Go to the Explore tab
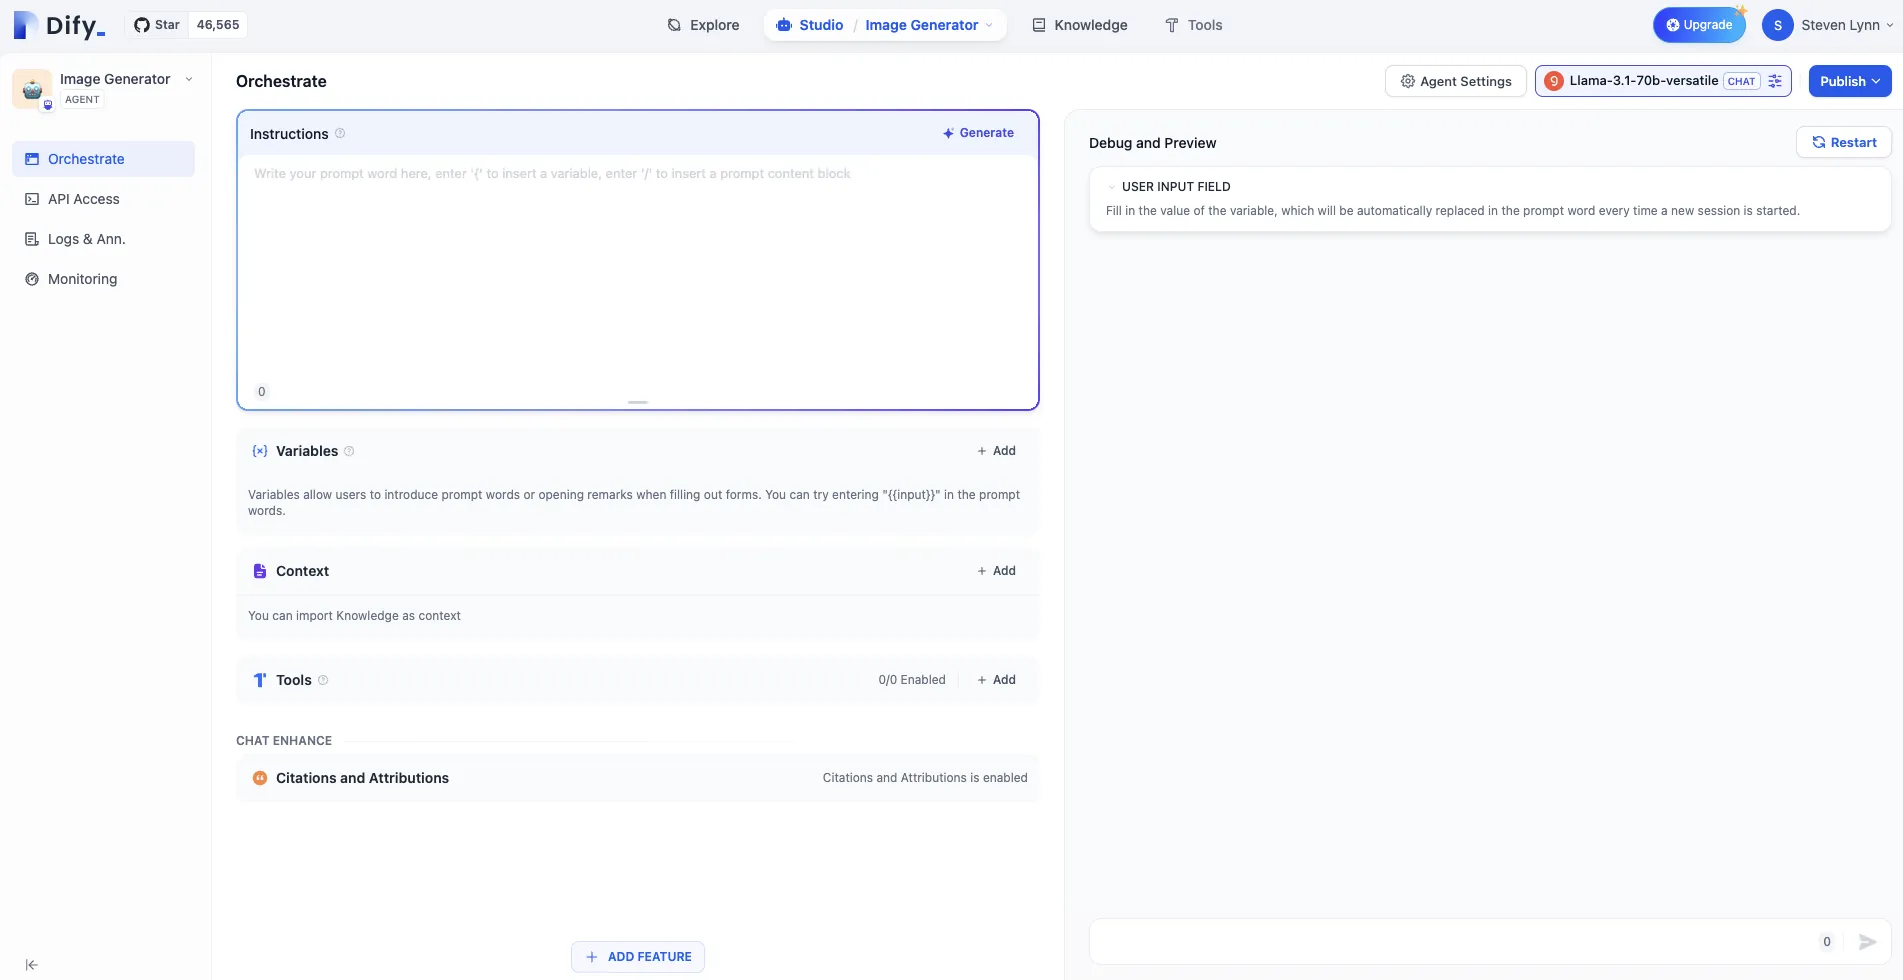1903x980 pixels. [703, 25]
